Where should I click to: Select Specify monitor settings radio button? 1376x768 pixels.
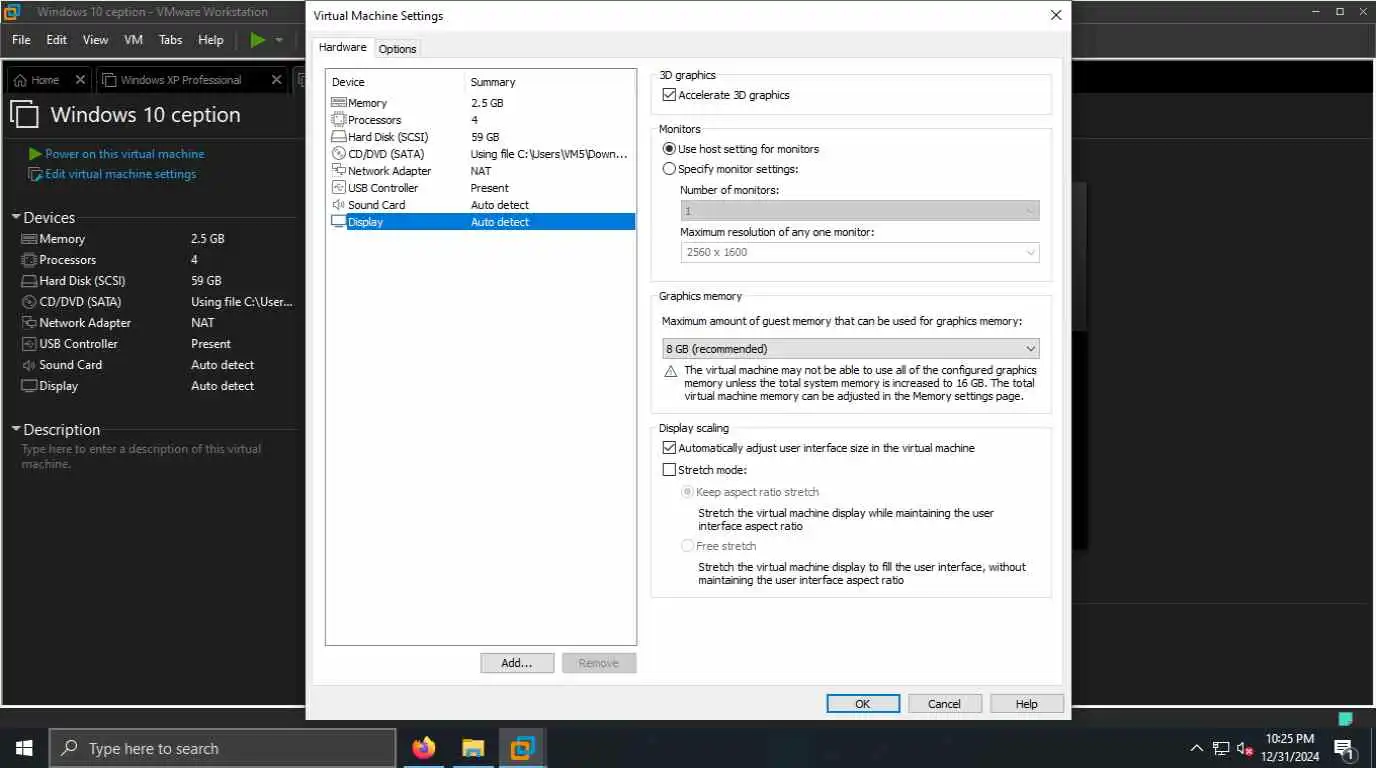(x=670, y=169)
